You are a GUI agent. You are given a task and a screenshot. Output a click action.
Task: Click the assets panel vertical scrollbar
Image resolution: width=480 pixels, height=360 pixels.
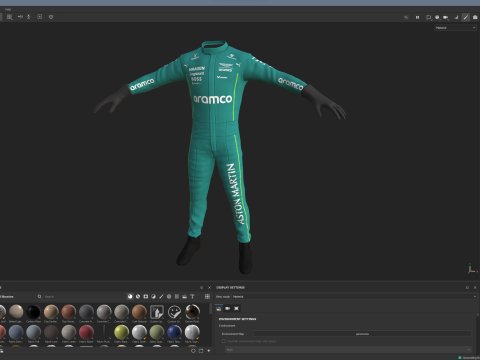pyautogui.click(x=211, y=308)
